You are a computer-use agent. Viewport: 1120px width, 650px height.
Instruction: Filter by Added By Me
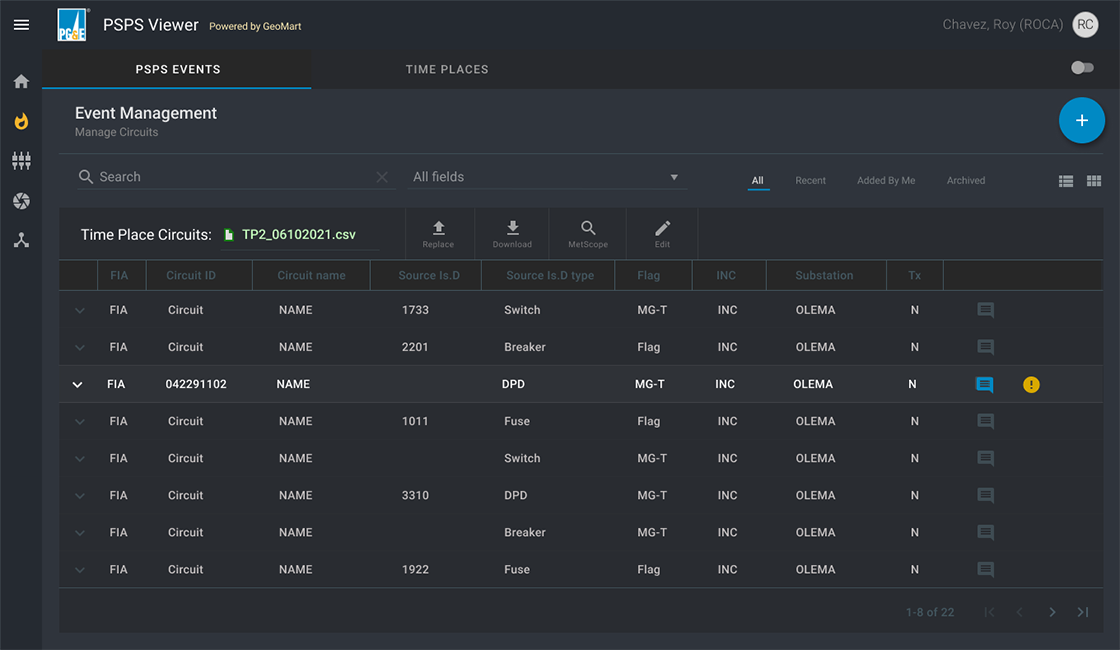(x=886, y=181)
